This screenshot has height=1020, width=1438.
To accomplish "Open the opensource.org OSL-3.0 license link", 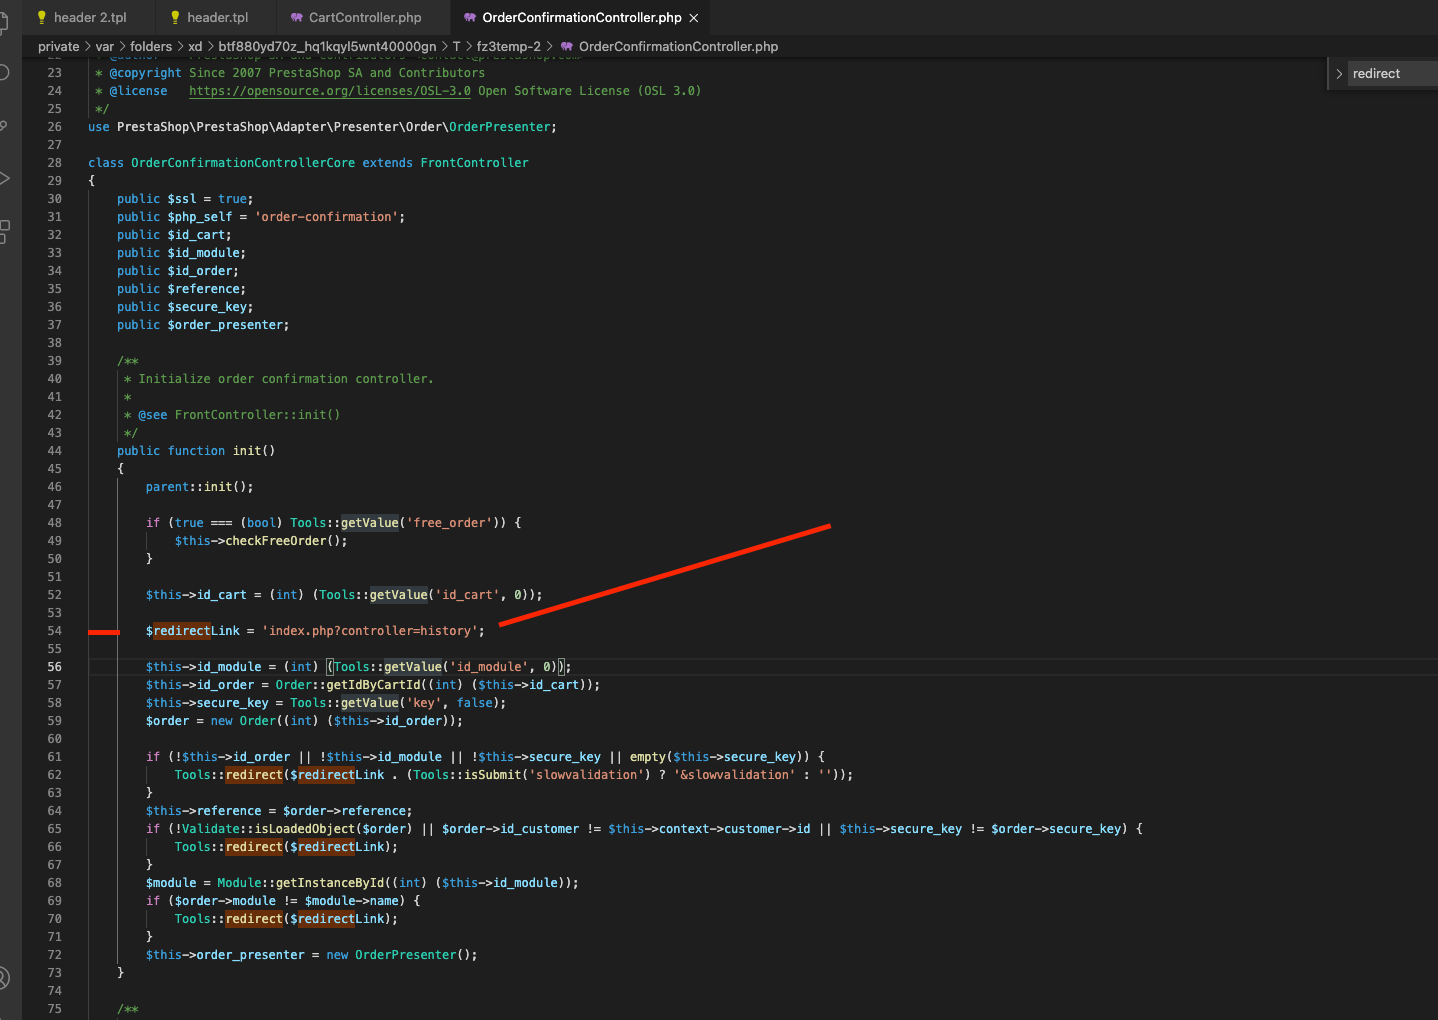I will coord(330,91).
